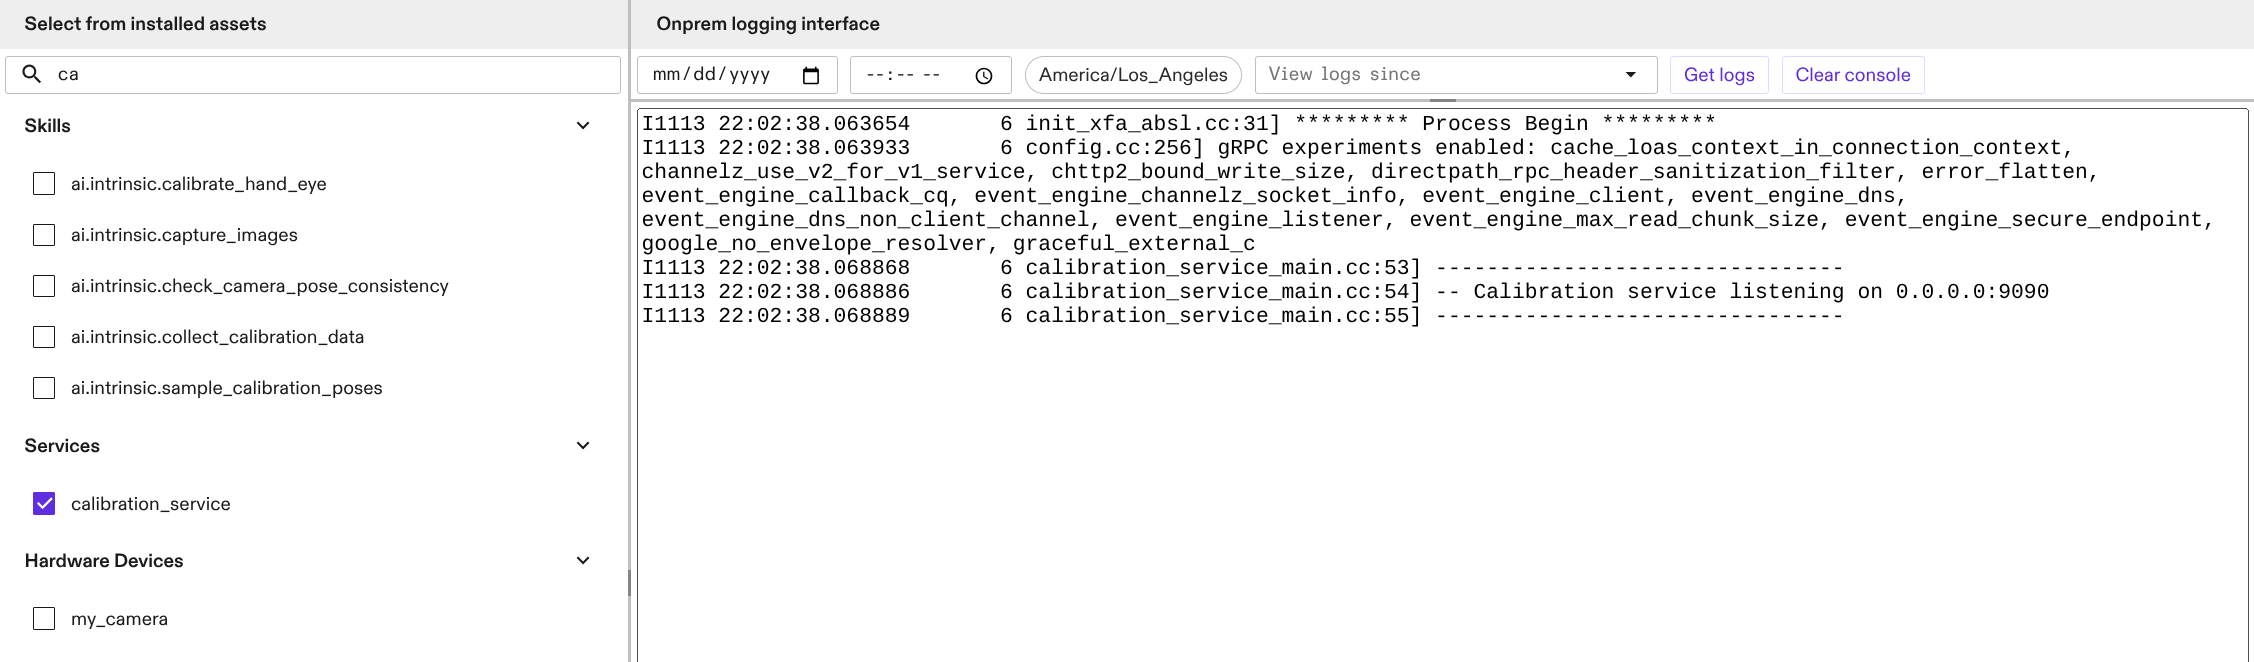Image resolution: width=2254 pixels, height=662 pixels.
Task: Collapse the Services section chevron
Action: click(x=583, y=446)
